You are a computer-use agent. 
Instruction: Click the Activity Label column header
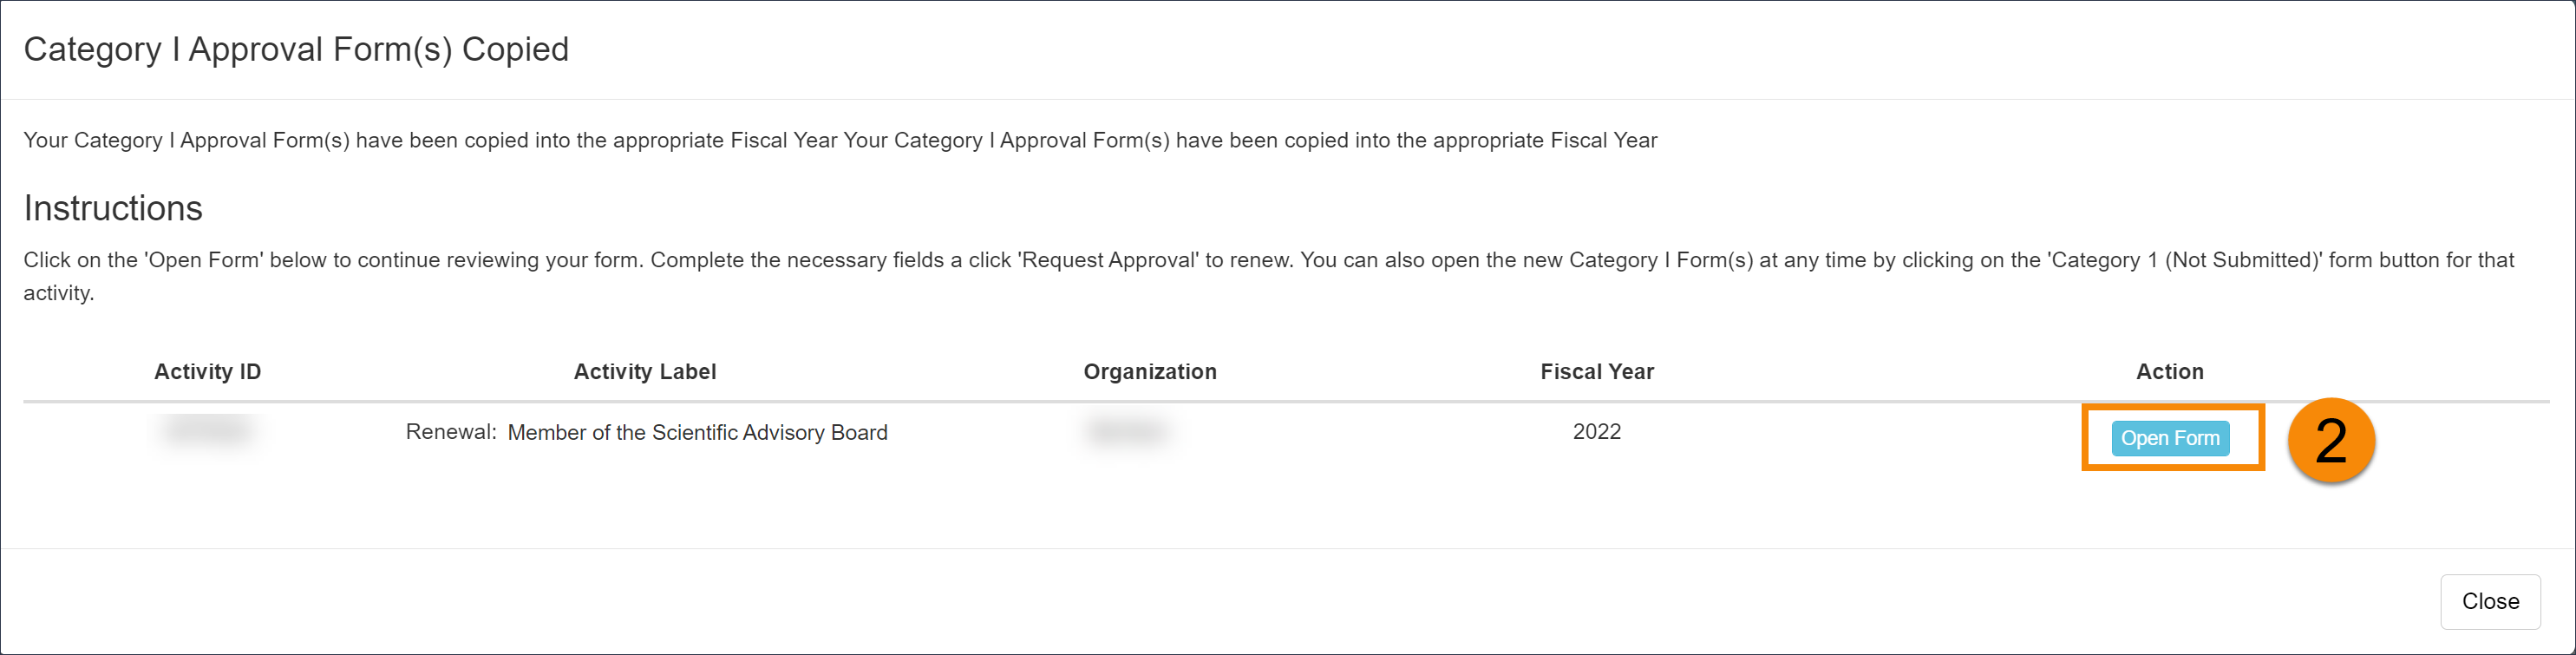click(x=645, y=371)
